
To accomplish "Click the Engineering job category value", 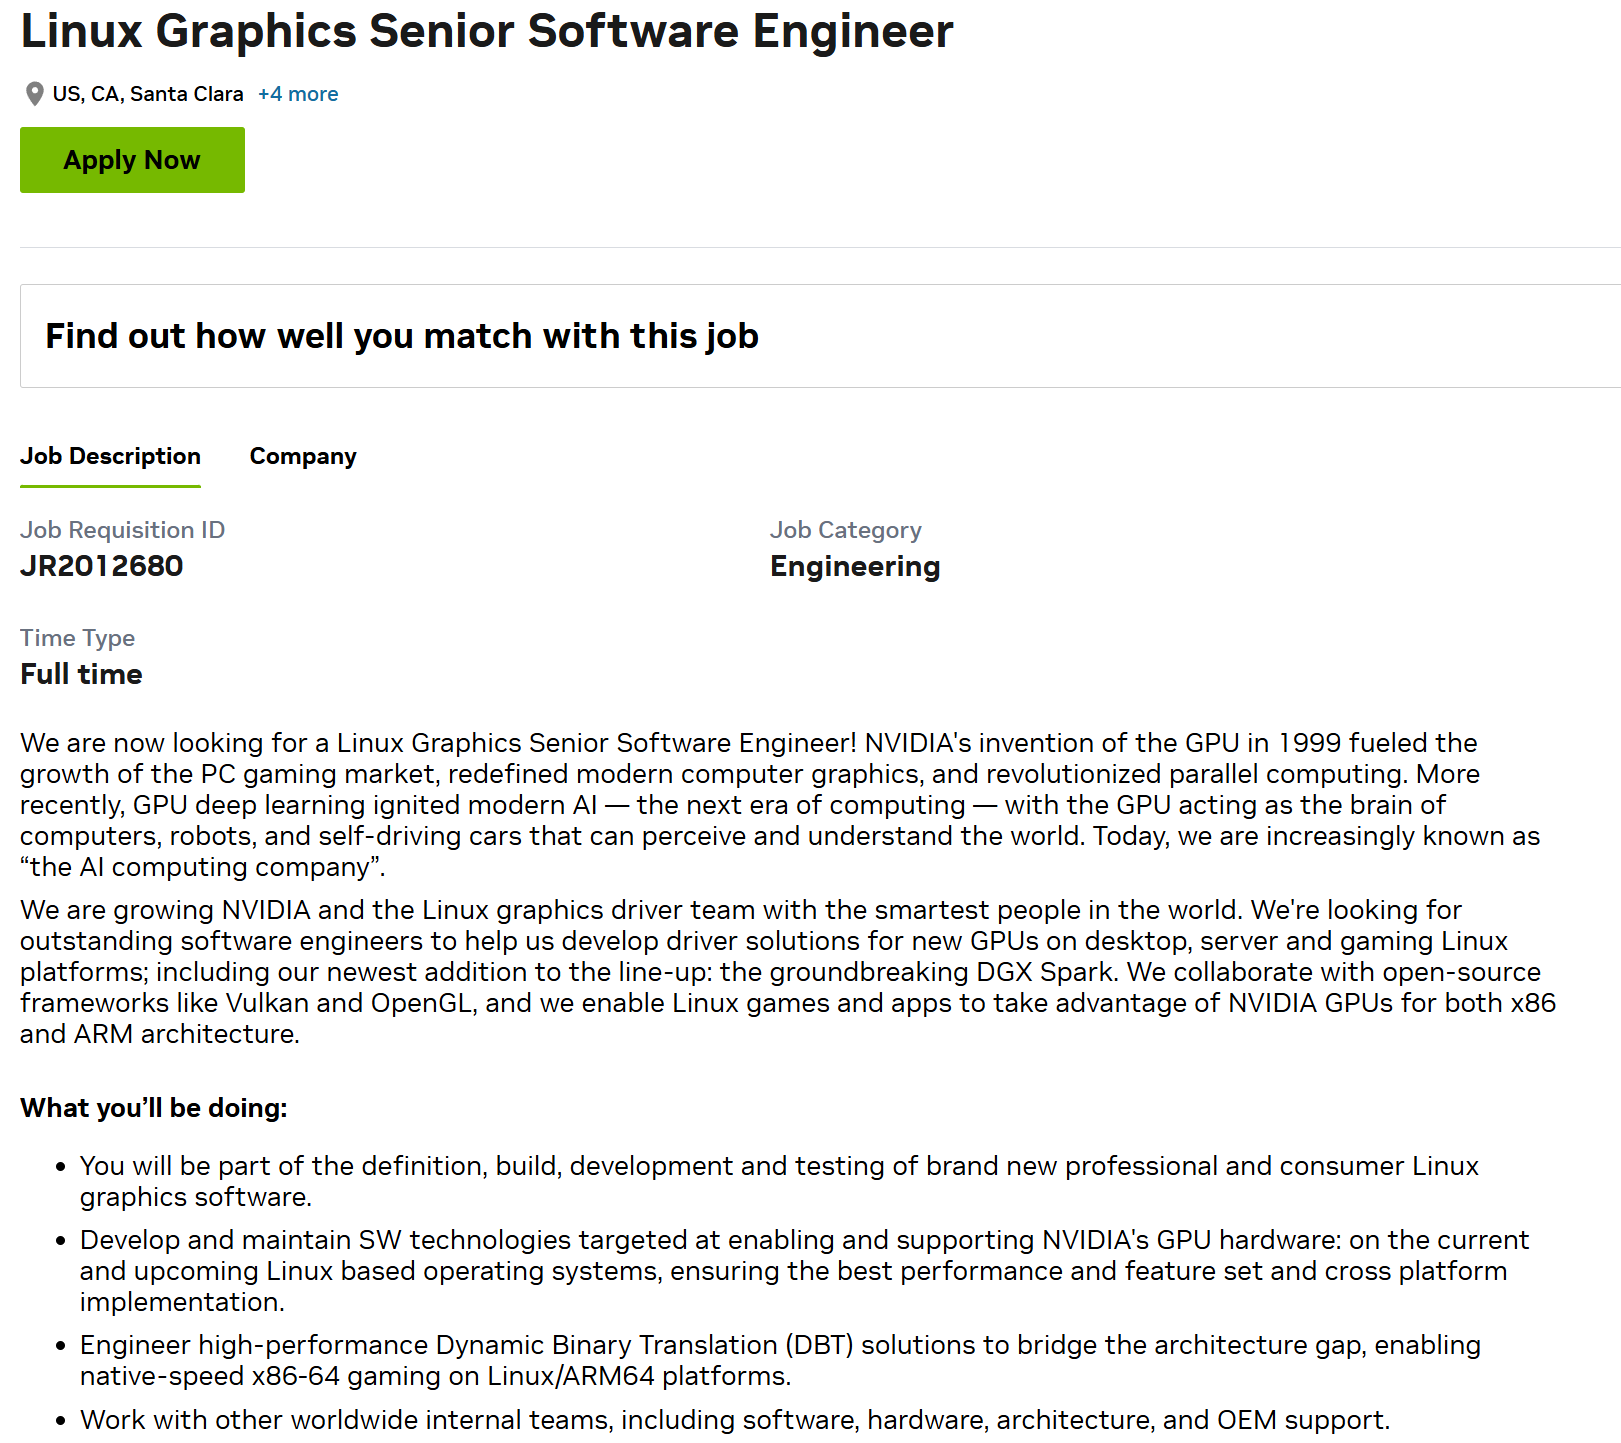I will 855,566.
